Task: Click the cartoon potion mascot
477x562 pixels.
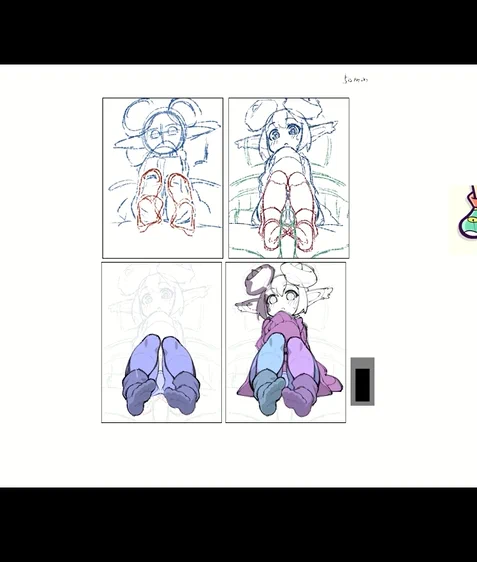Action: (468, 212)
